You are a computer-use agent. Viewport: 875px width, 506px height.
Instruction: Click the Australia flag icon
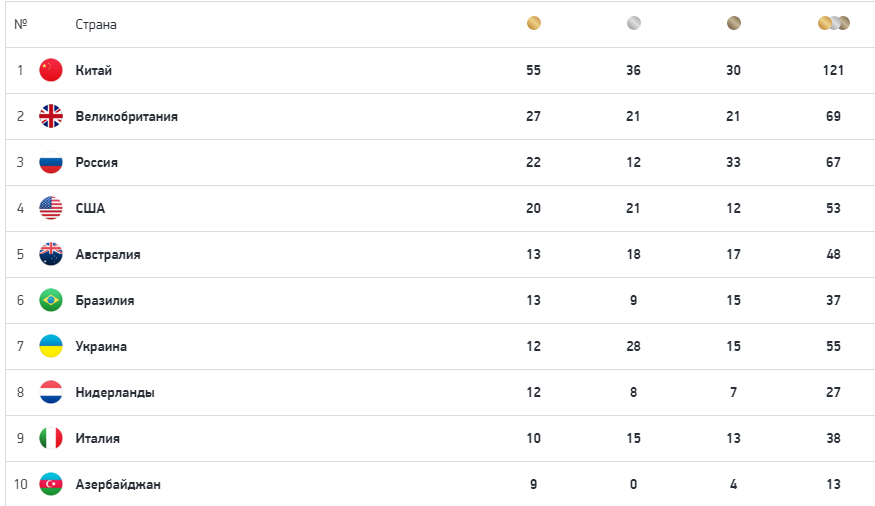click(x=51, y=254)
